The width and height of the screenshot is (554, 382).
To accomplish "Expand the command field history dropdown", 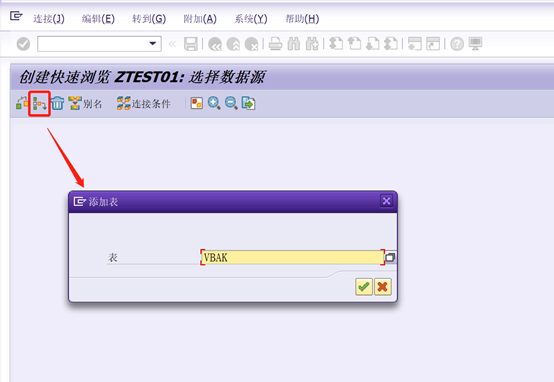I will pyautogui.click(x=153, y=44).
